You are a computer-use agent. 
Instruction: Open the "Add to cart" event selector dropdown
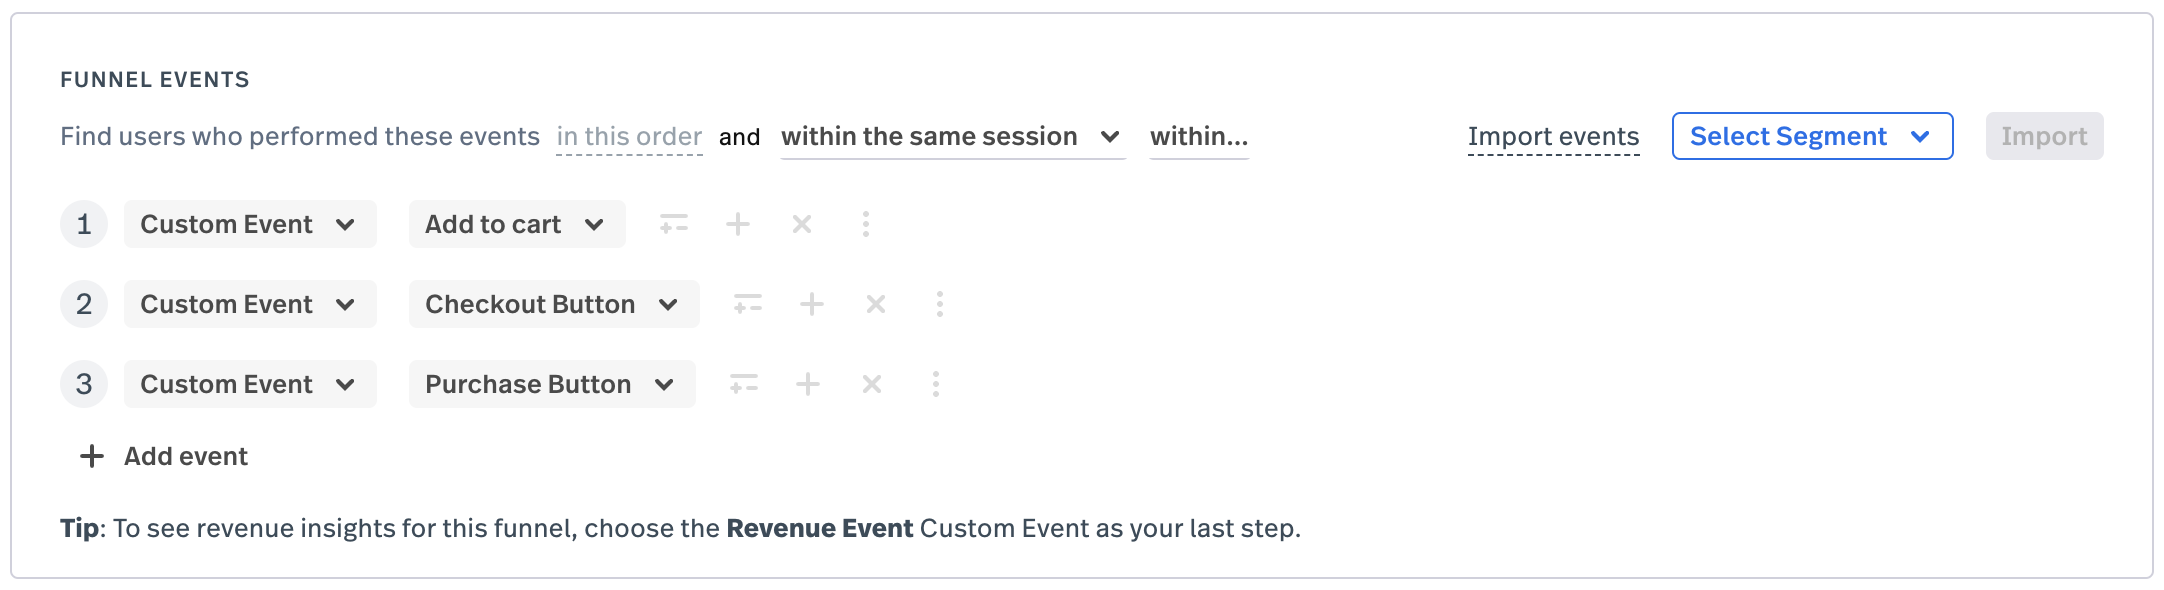click(516, 224)
